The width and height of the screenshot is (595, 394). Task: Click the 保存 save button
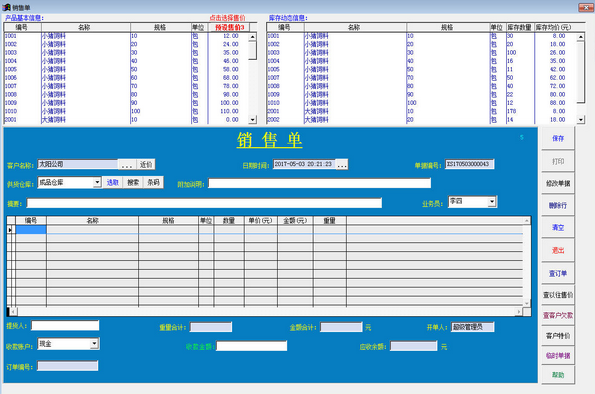[x=557, y=139]
